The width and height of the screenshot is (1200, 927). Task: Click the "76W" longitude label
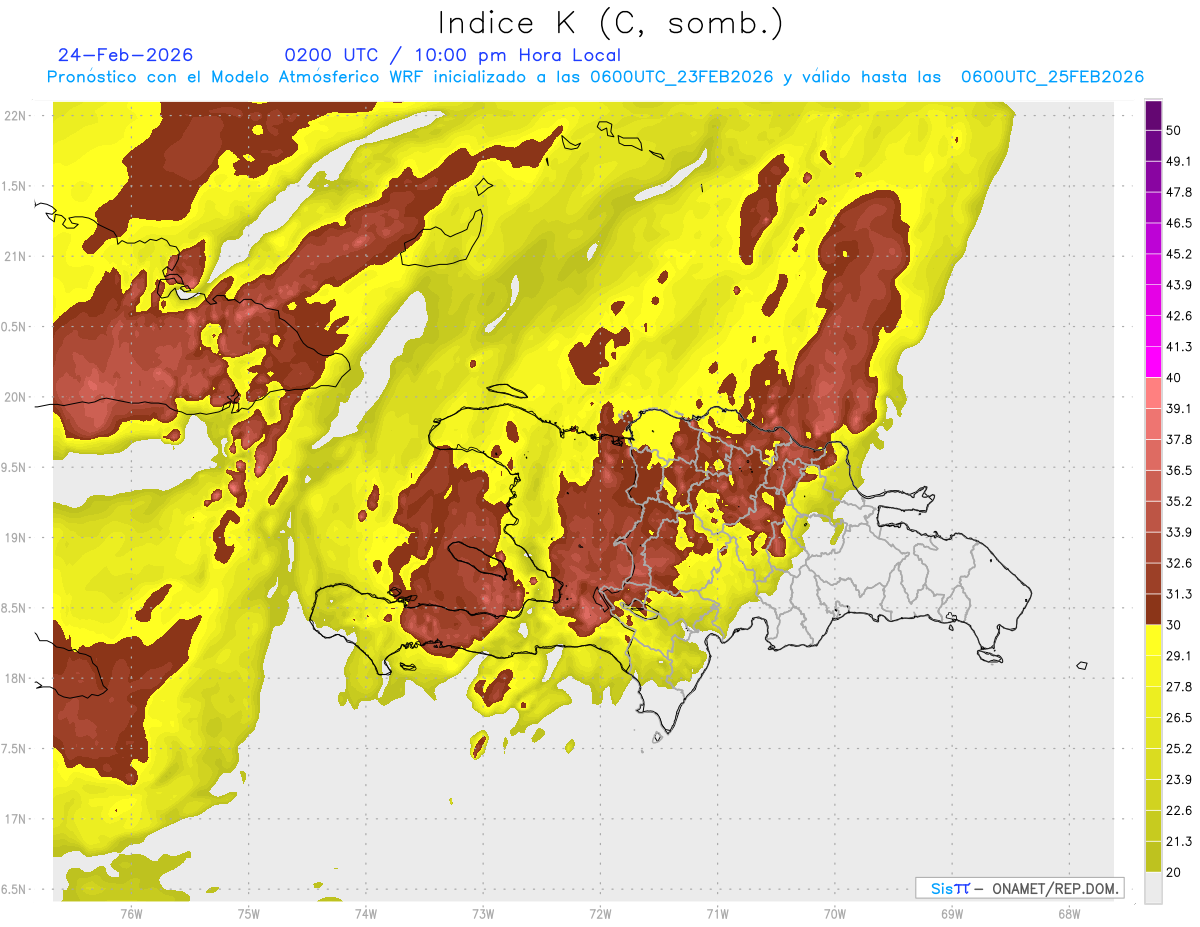(131, 912)
